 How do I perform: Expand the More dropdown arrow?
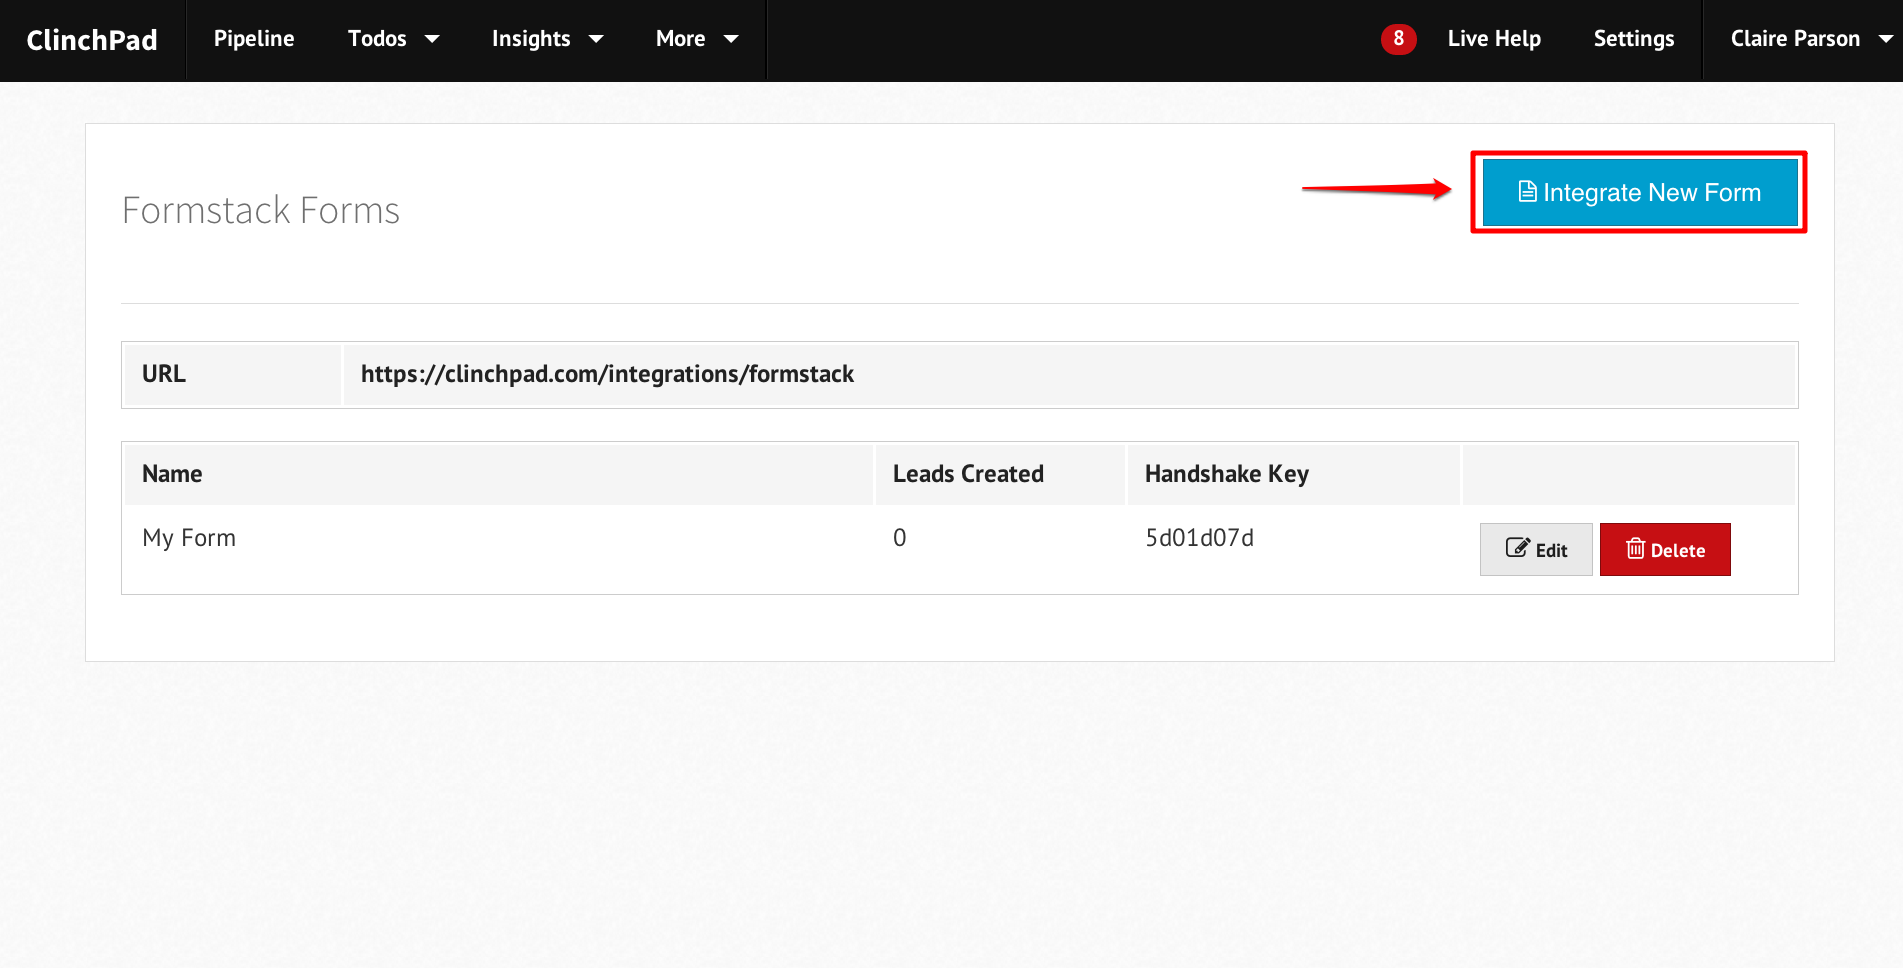click(731, 39)
